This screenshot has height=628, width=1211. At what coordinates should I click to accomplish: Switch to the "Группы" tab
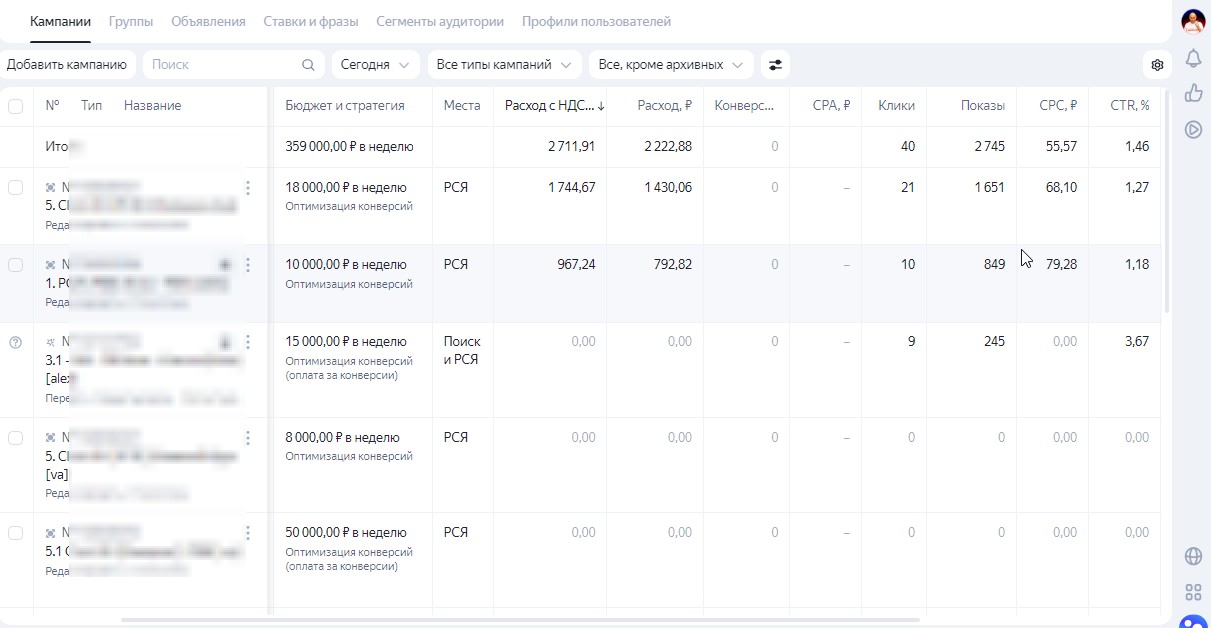point(131,21)
